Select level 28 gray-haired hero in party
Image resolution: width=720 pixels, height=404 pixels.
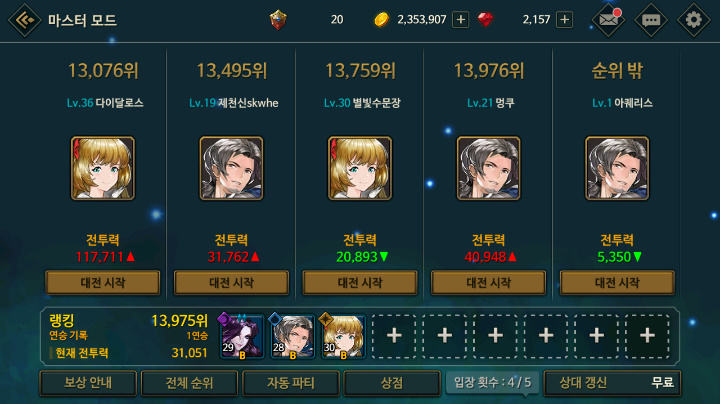tap(292, 336)
